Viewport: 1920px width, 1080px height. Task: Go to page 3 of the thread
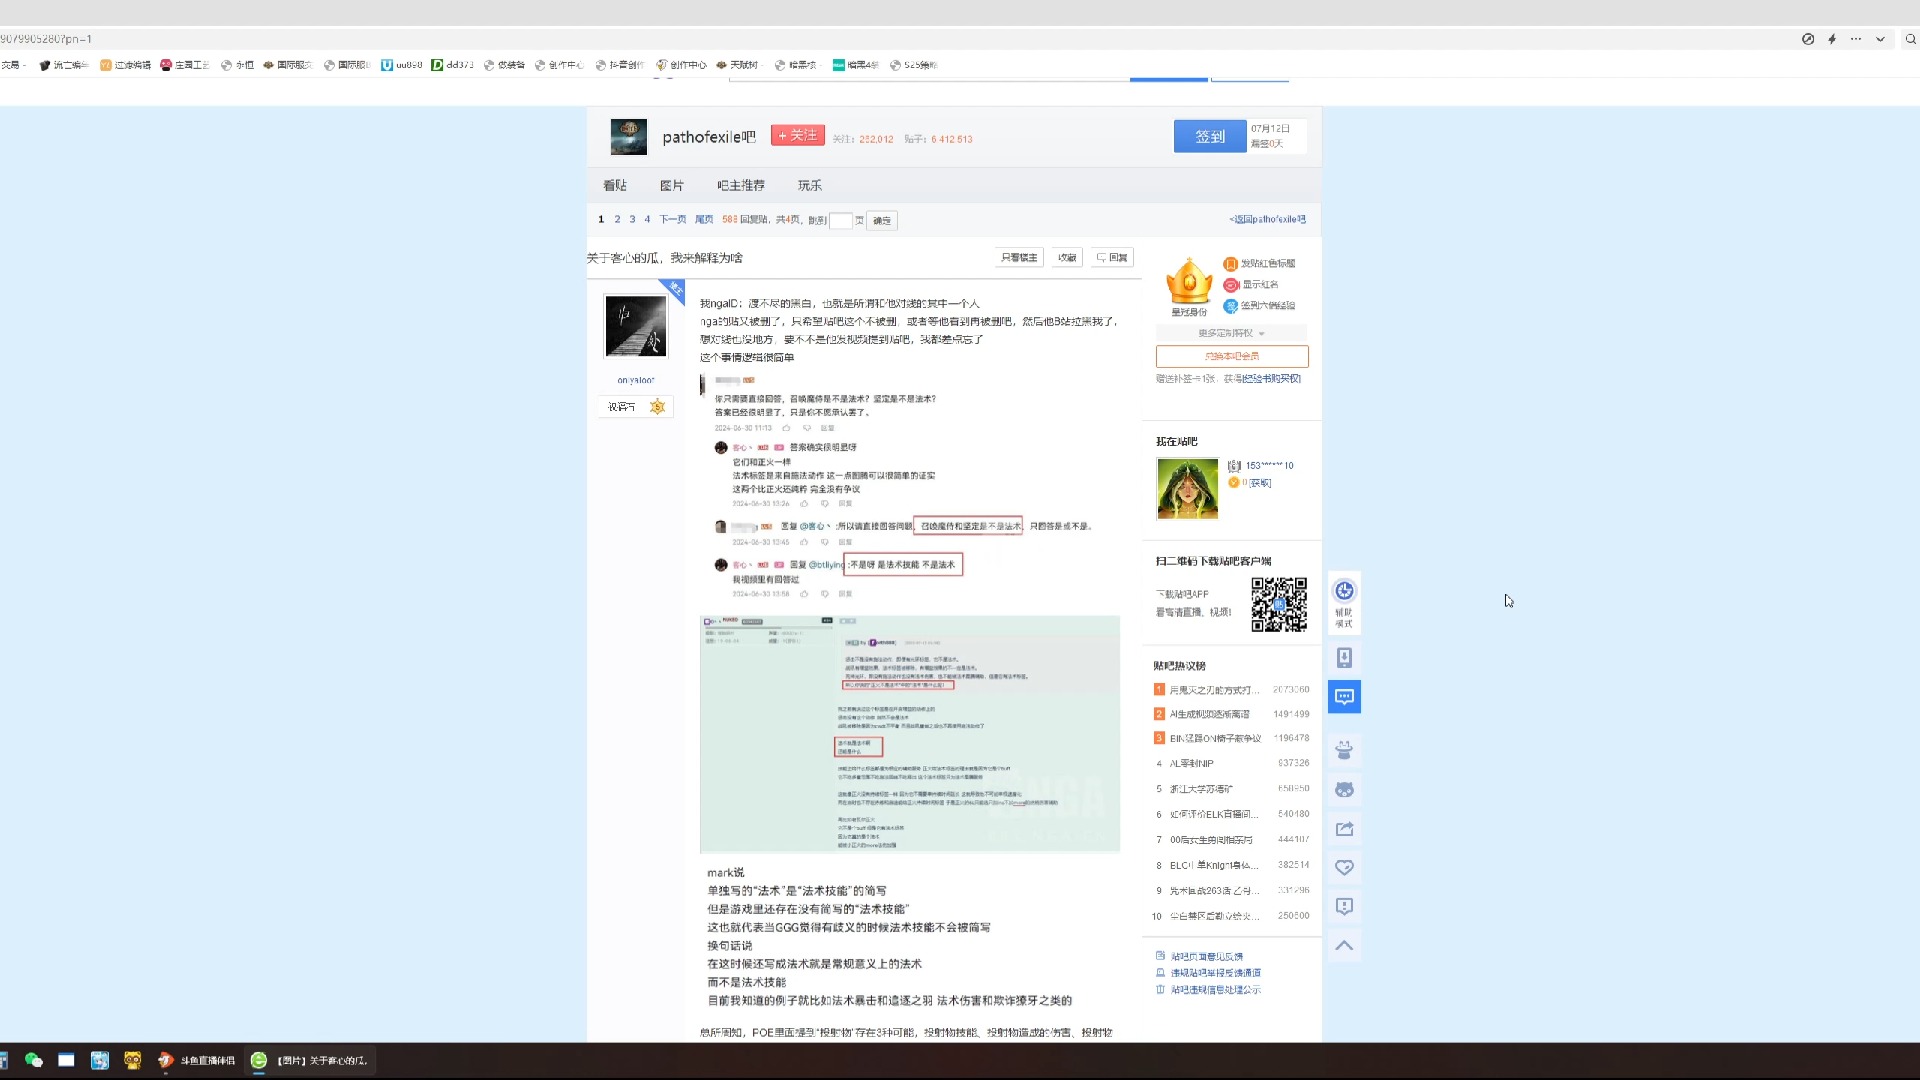point(632,219)
